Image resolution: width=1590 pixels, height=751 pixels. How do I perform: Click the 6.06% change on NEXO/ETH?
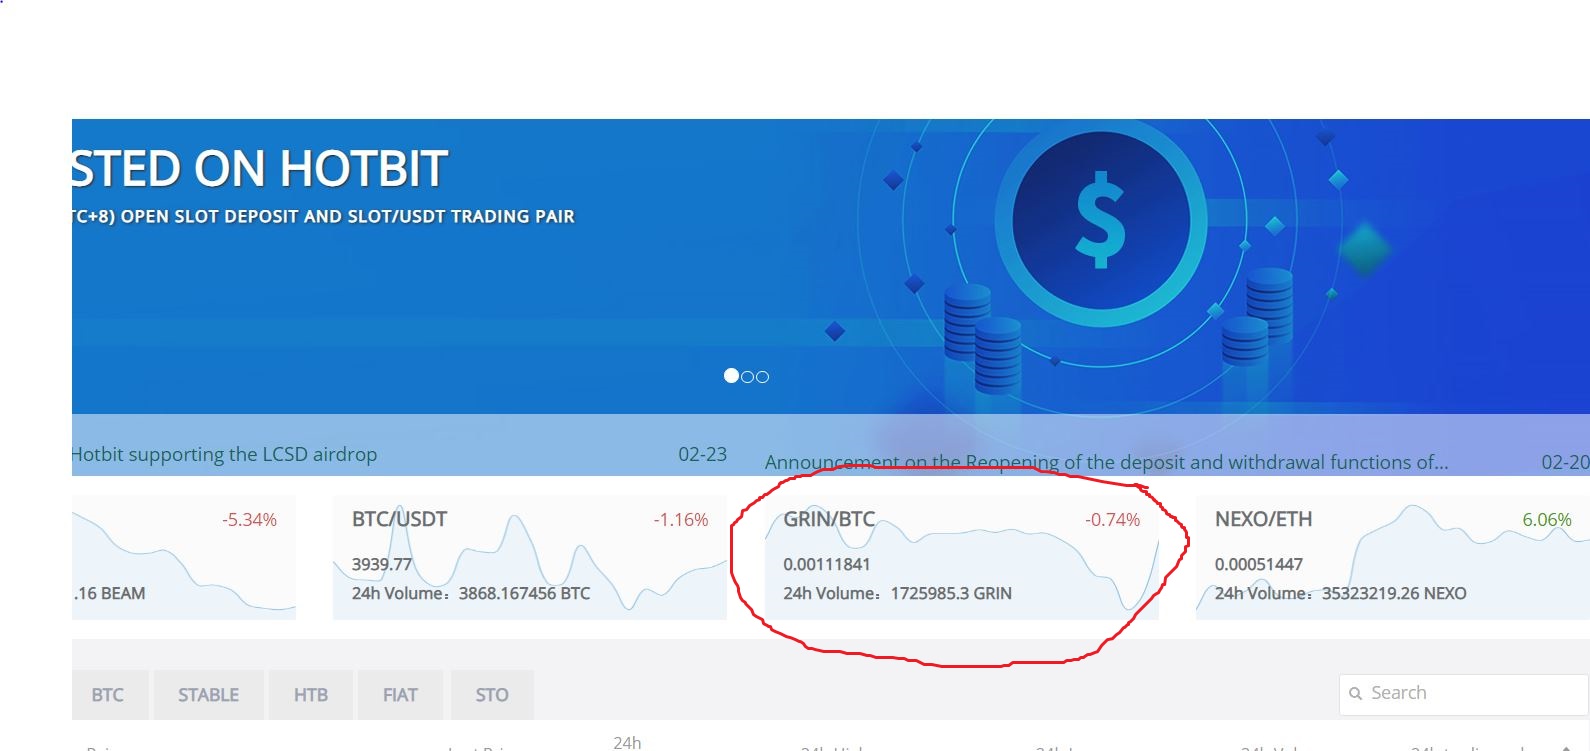coord(1547,520)
